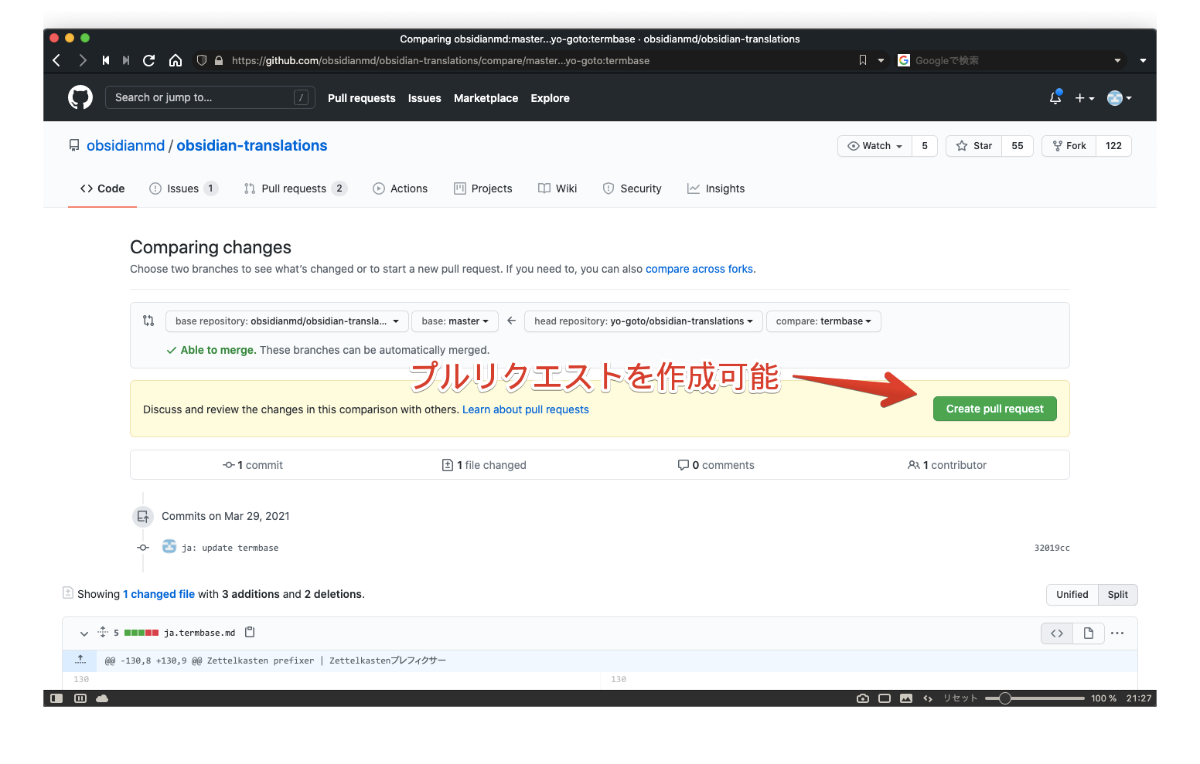Open the obsidianmd owner link
Viewport: 1200px width, 764px height.
click(125, 145)
